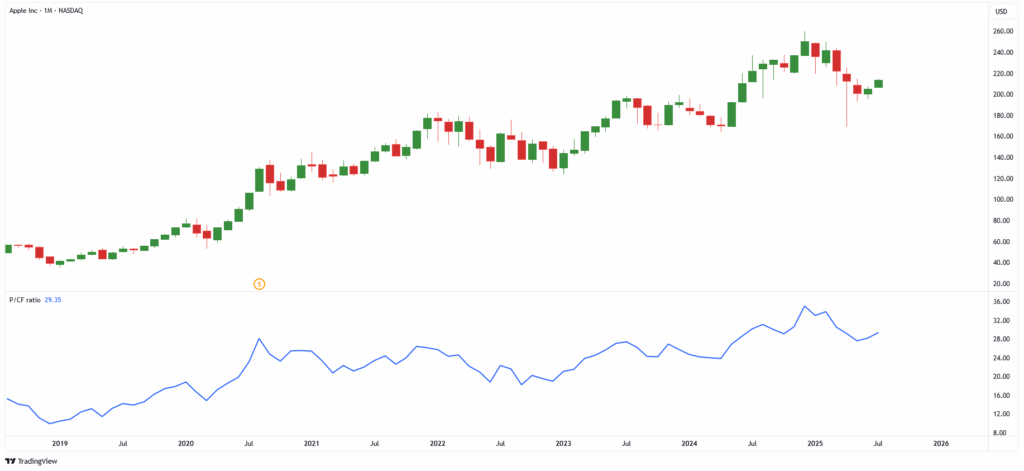Click the 40.00 price scale label
Screen dimensions: 1024x471
tap(1001, 262)
